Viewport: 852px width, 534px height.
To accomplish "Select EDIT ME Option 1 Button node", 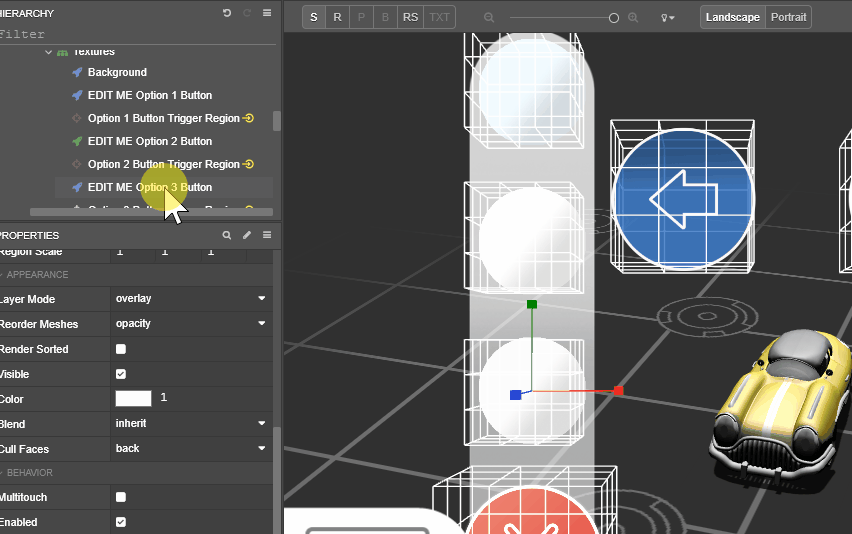I will [150, 95].
